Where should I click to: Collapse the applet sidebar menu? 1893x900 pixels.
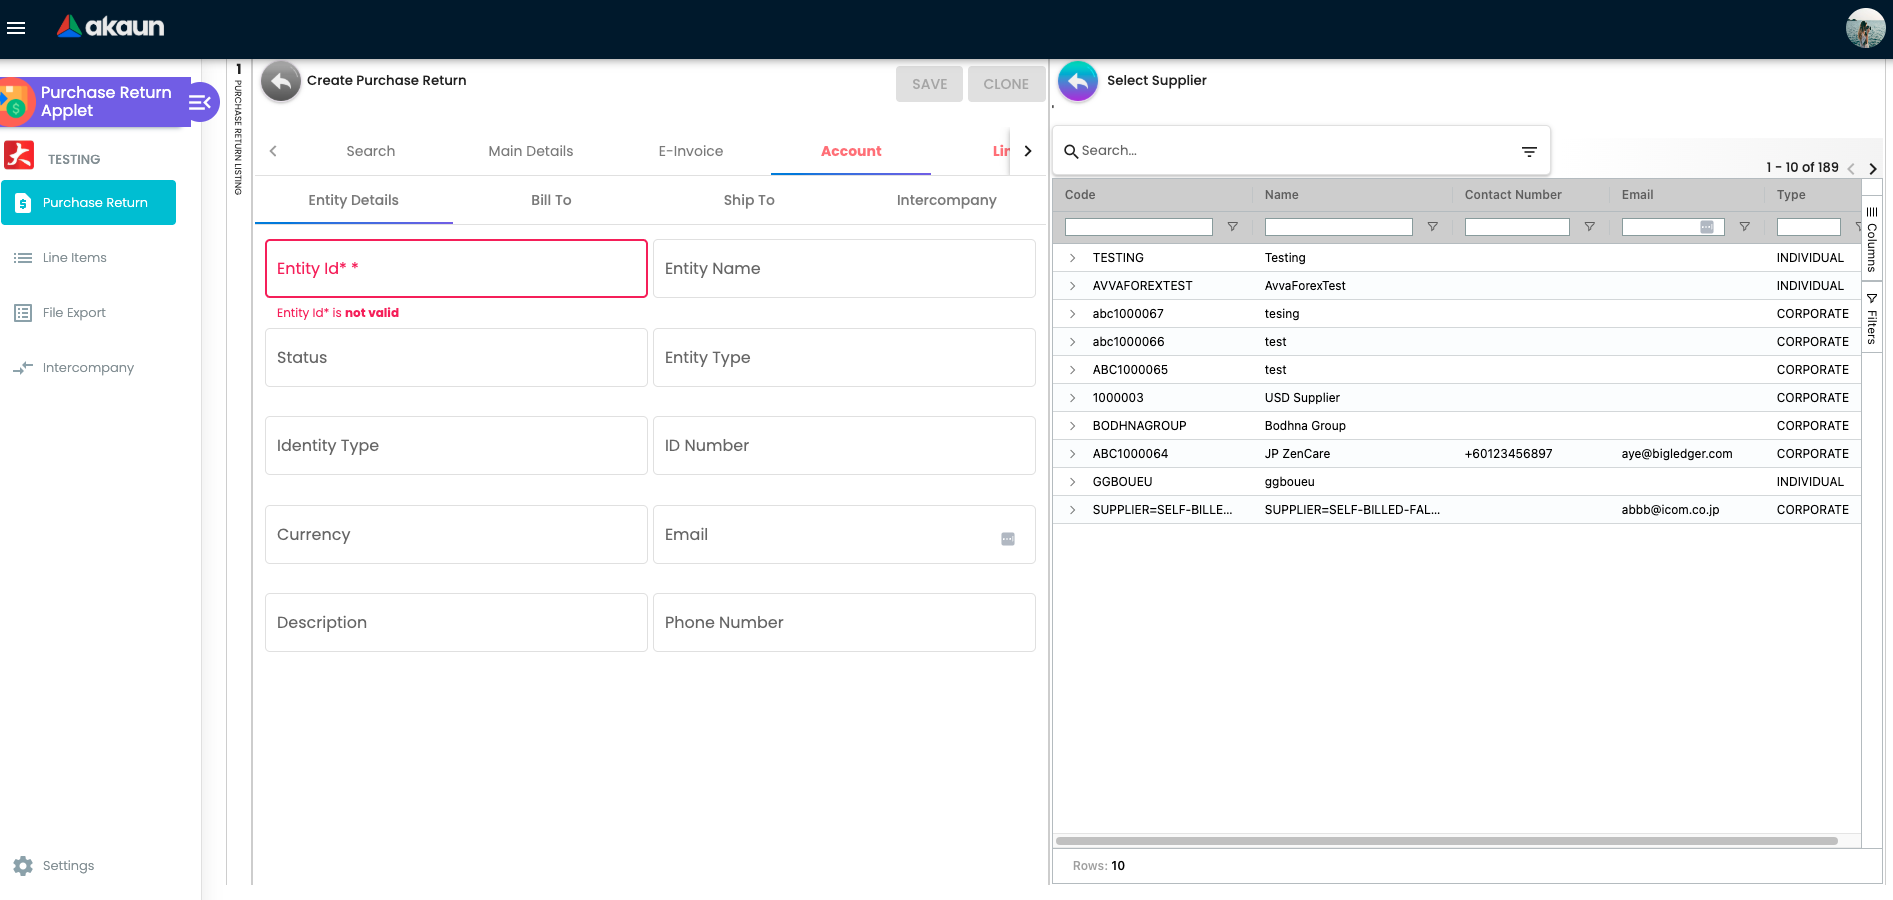(x=200, y=102)
